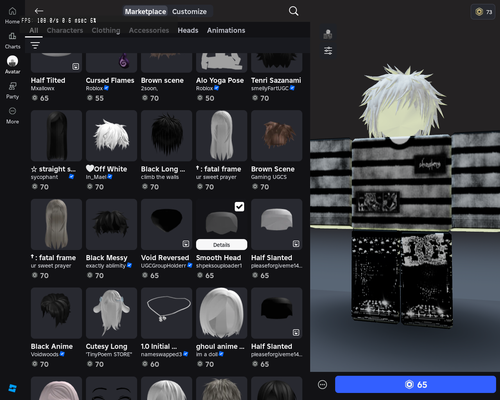The width and height of the screenshot is (500, 400).
Task: Click creator name exactly ablimity
Action: pos(106,266)
